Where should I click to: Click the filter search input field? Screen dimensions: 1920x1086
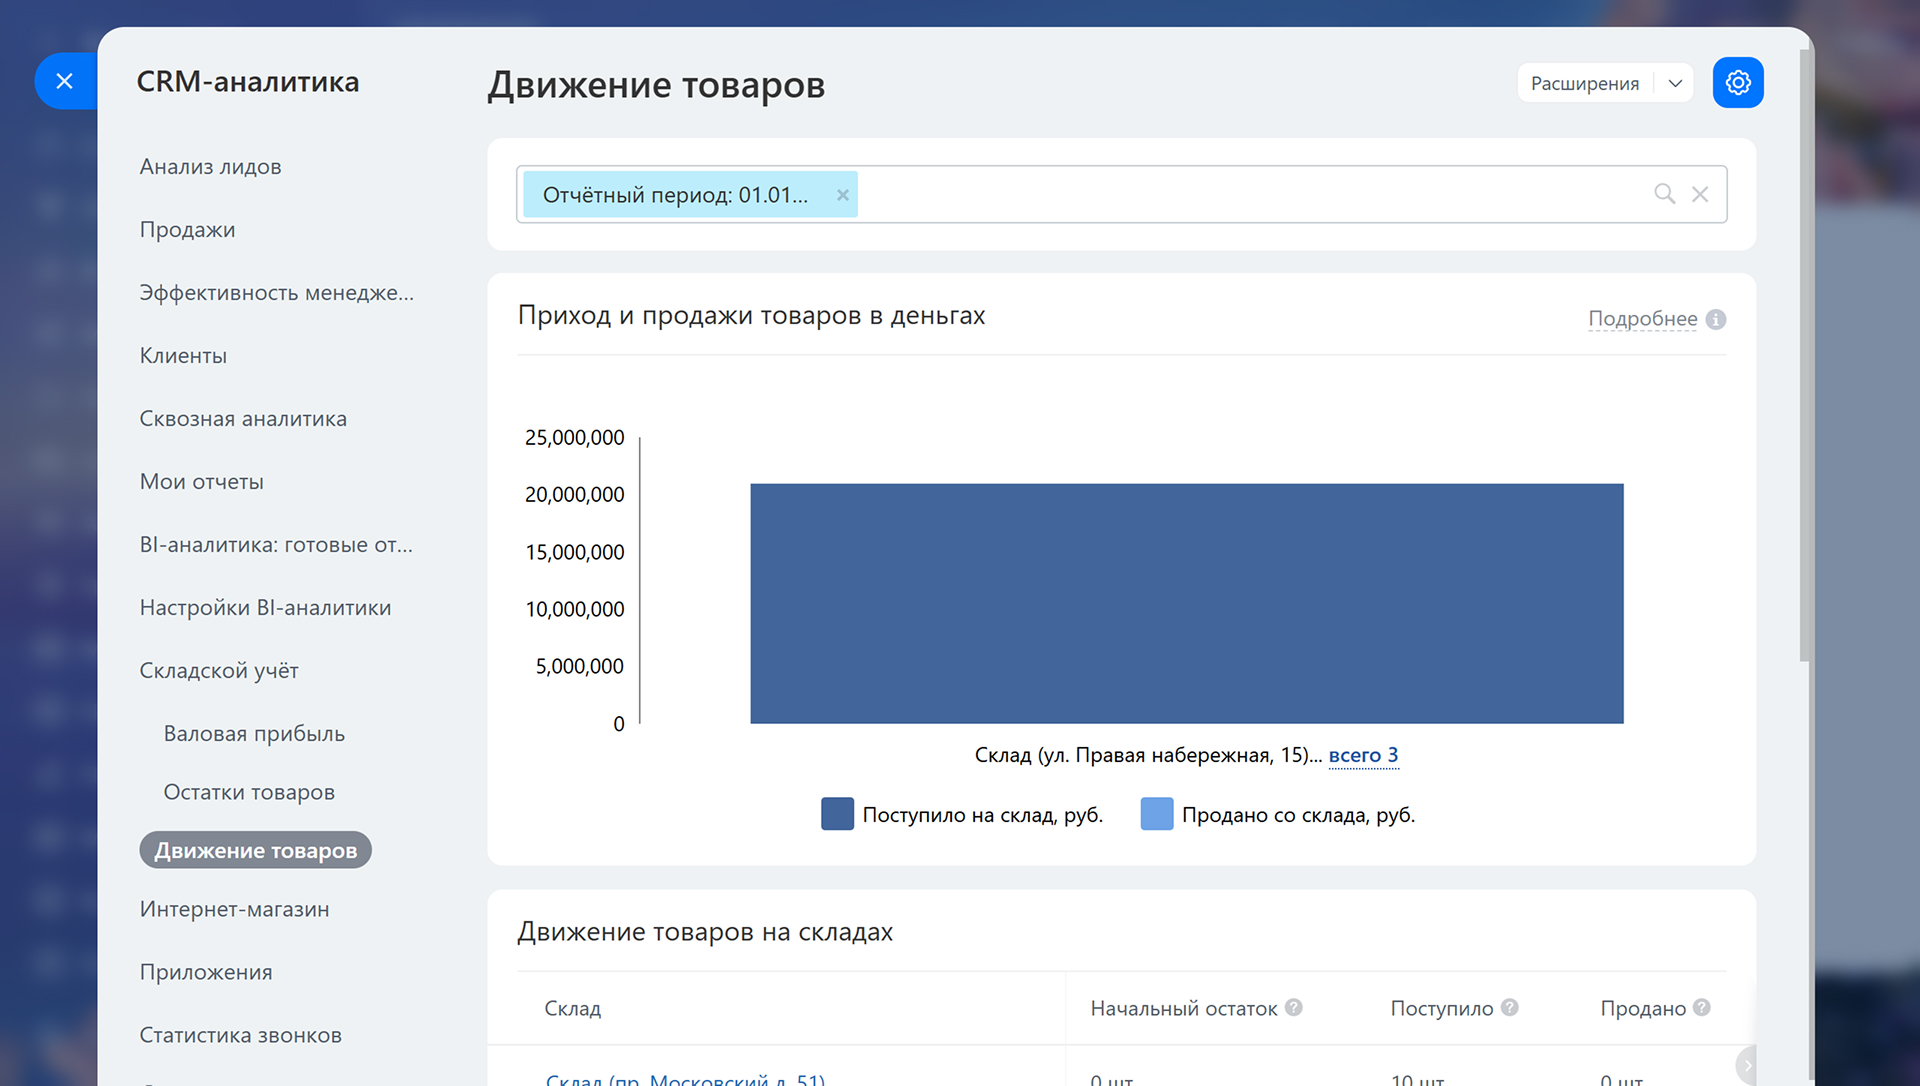[x=1250, y=194]
